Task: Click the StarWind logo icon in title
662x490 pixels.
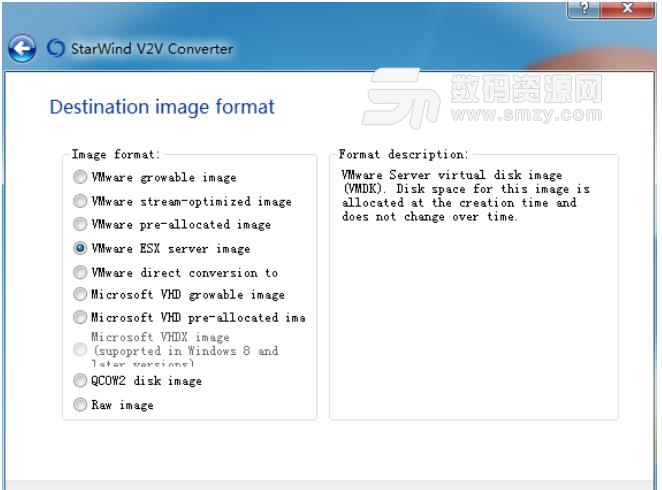Action: [56, 48]
